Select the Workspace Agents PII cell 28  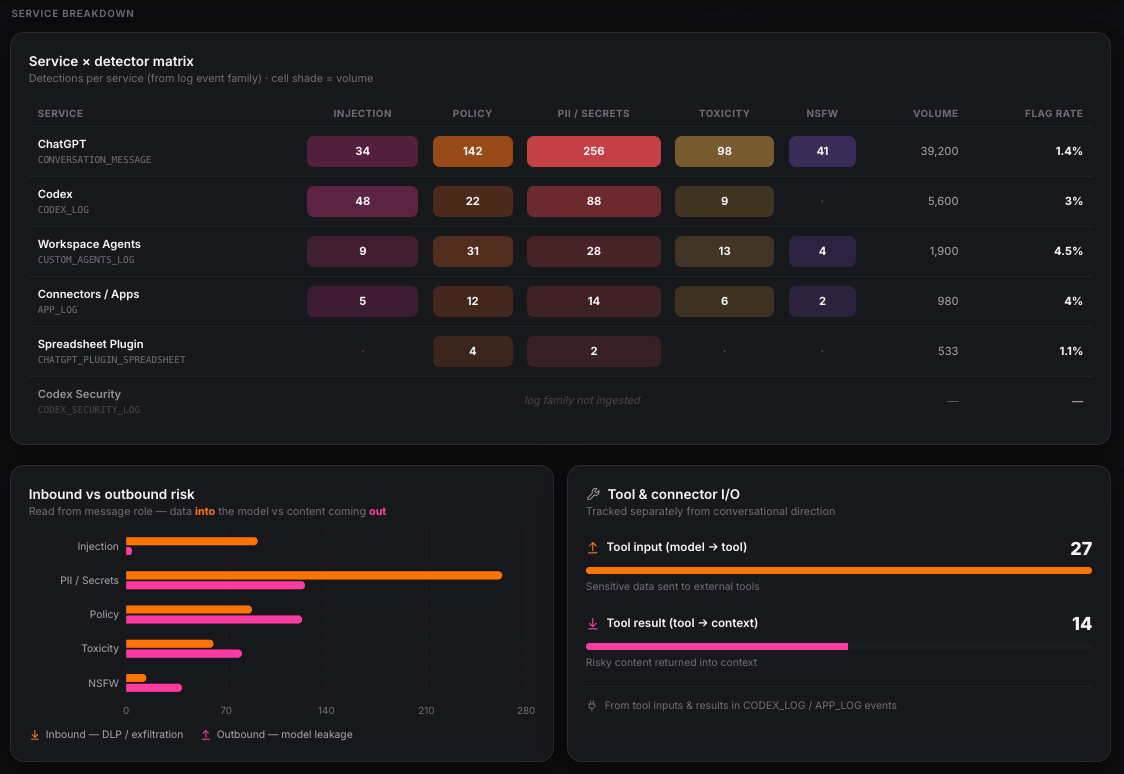tap(594, 252)
